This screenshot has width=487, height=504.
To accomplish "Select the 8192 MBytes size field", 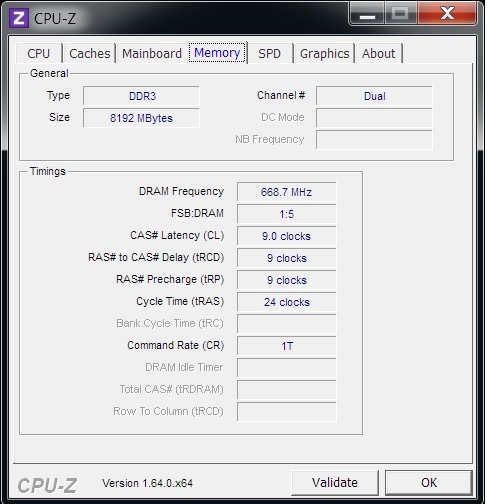I will point(141,118).
